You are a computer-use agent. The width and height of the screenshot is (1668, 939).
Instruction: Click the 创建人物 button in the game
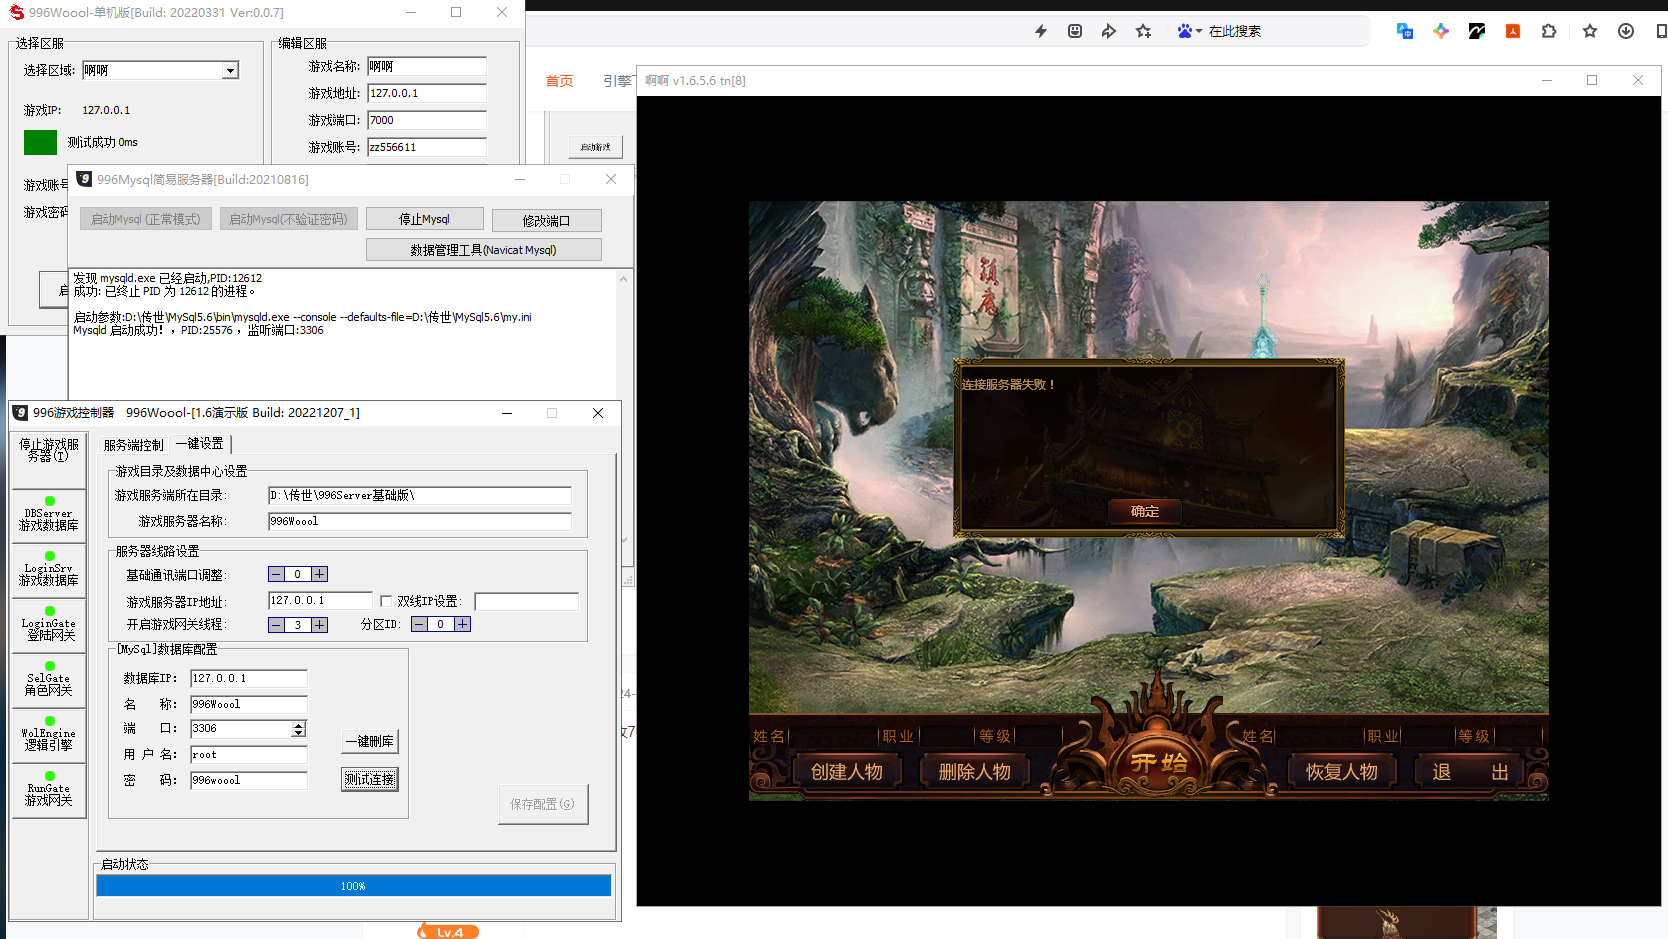tap(847, 772)
